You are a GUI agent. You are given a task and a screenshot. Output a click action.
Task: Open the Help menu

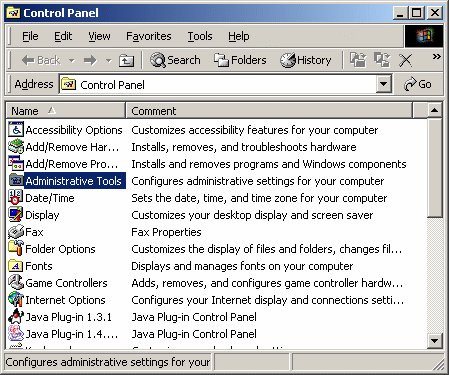(239, 36)
